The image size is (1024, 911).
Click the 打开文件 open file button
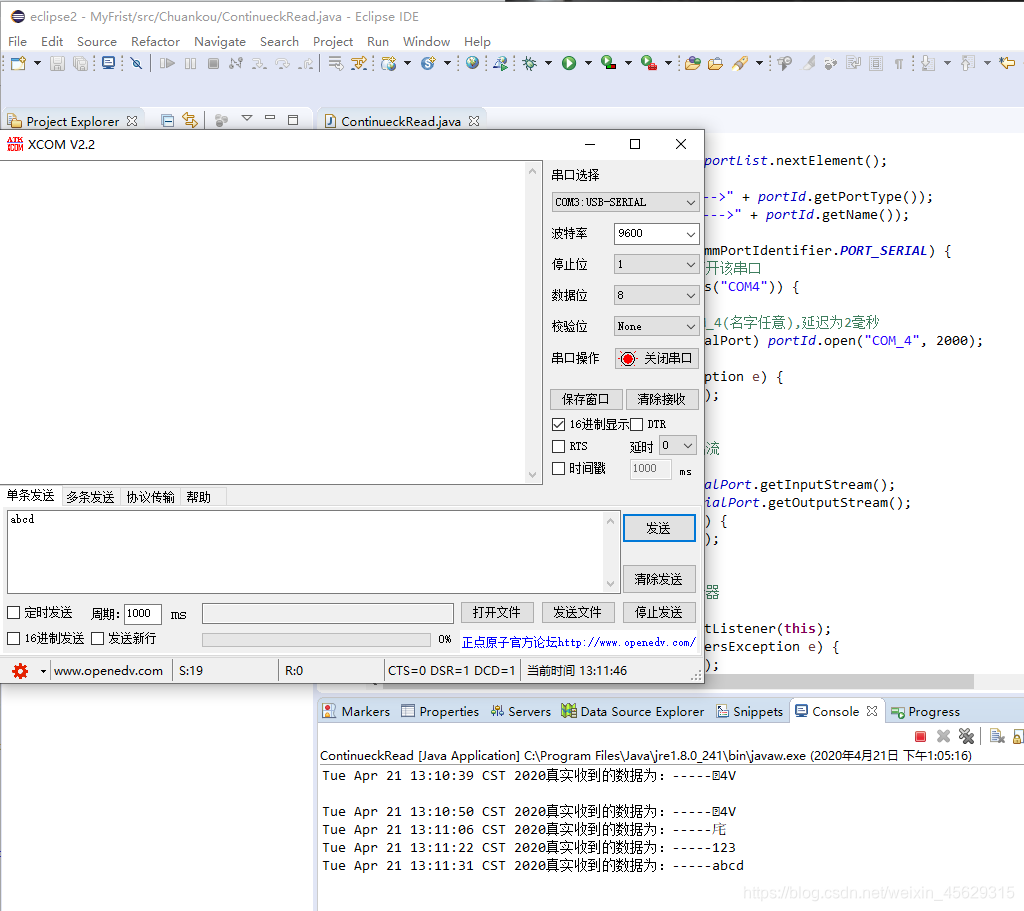[x=497, y=613]
